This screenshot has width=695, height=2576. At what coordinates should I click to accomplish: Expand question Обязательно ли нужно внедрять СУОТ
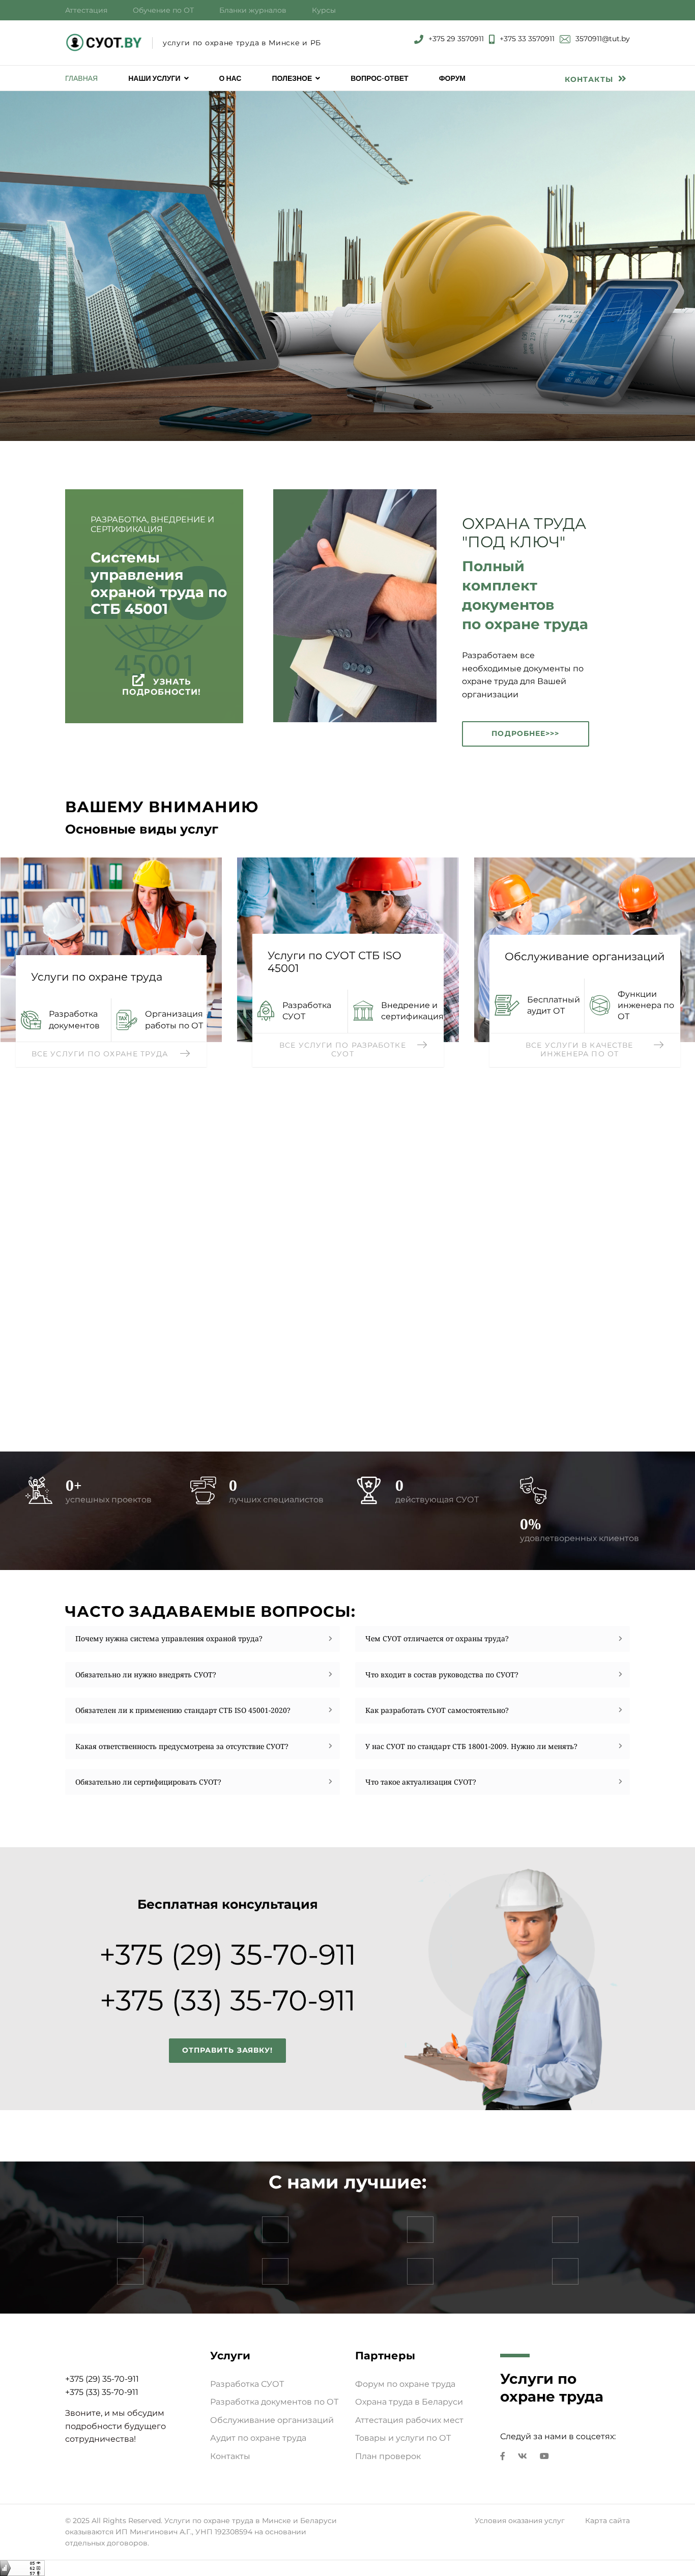point(202,1675)
